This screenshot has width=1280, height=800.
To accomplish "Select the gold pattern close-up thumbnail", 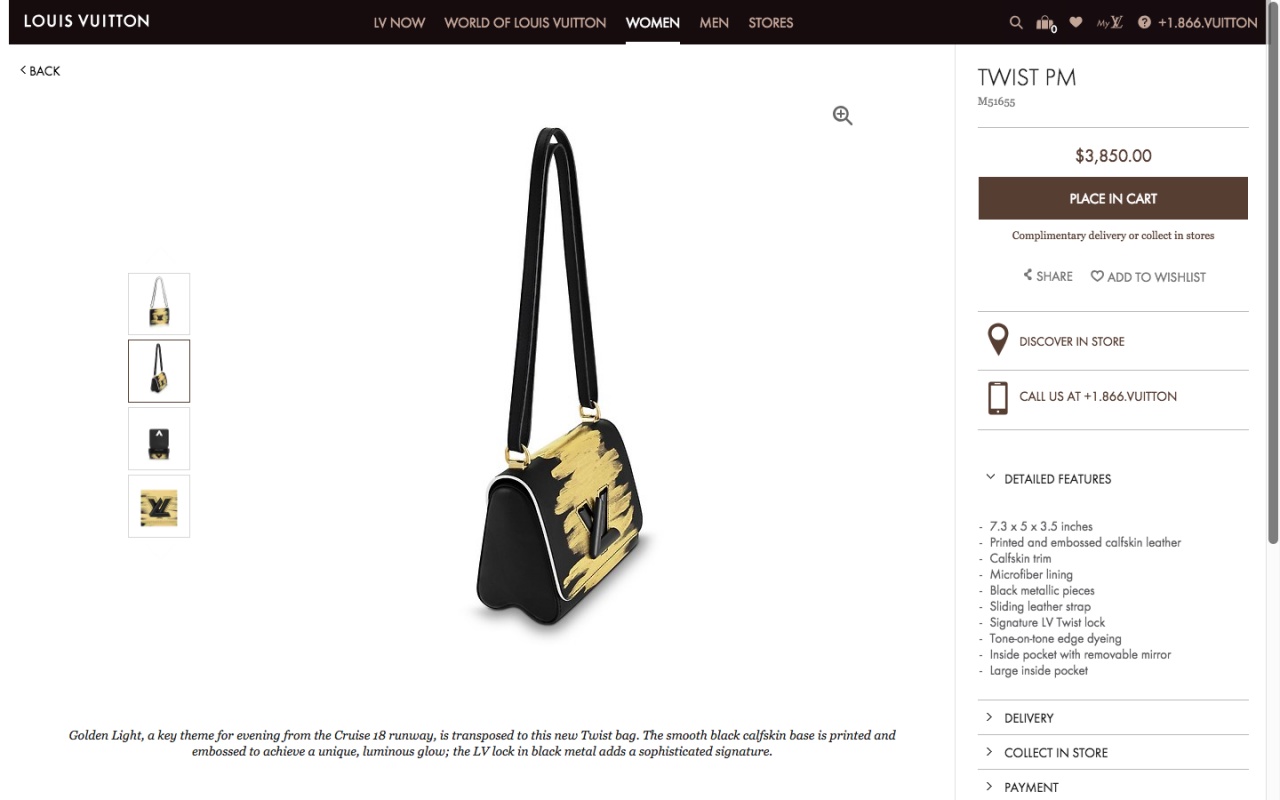I will pyautogui.click(x=159, y=506).
